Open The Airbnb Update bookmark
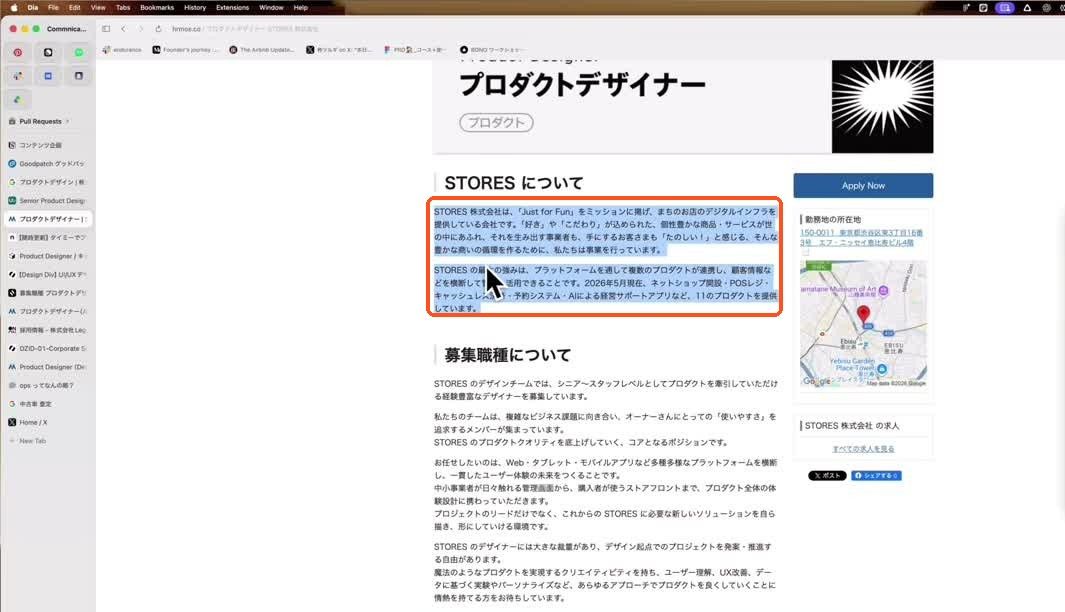This screenshot has height=612, width=1065. [262, 50]
